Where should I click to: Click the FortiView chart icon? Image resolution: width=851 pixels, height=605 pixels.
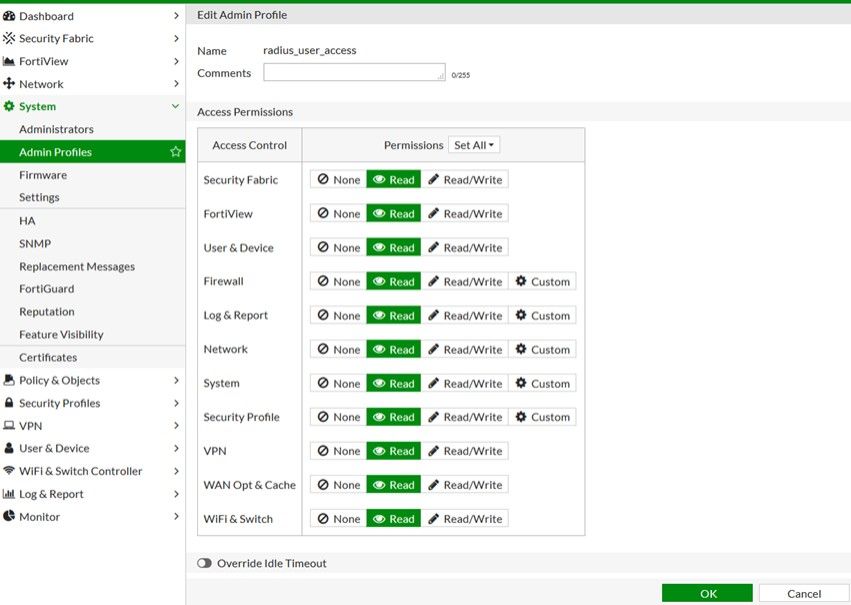tap(9, 61)
